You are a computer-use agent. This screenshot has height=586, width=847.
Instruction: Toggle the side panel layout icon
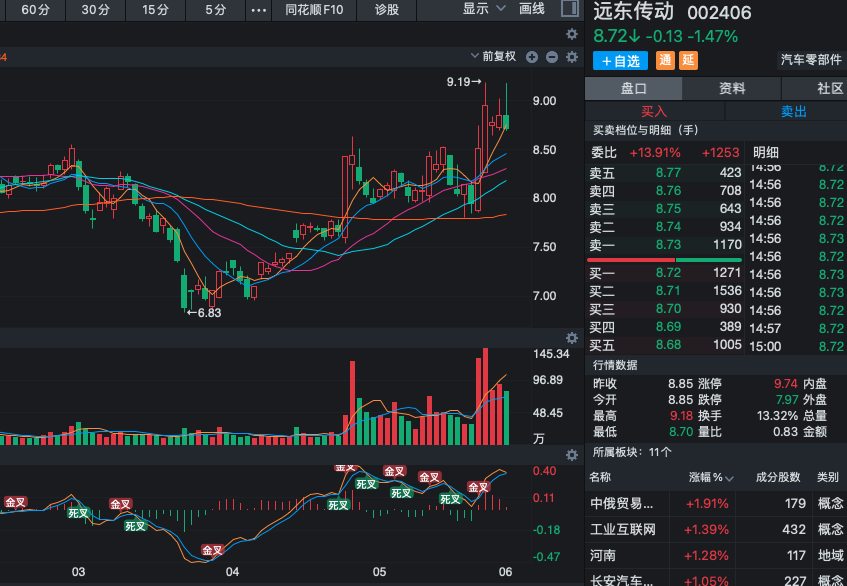(x=570, y=8)
